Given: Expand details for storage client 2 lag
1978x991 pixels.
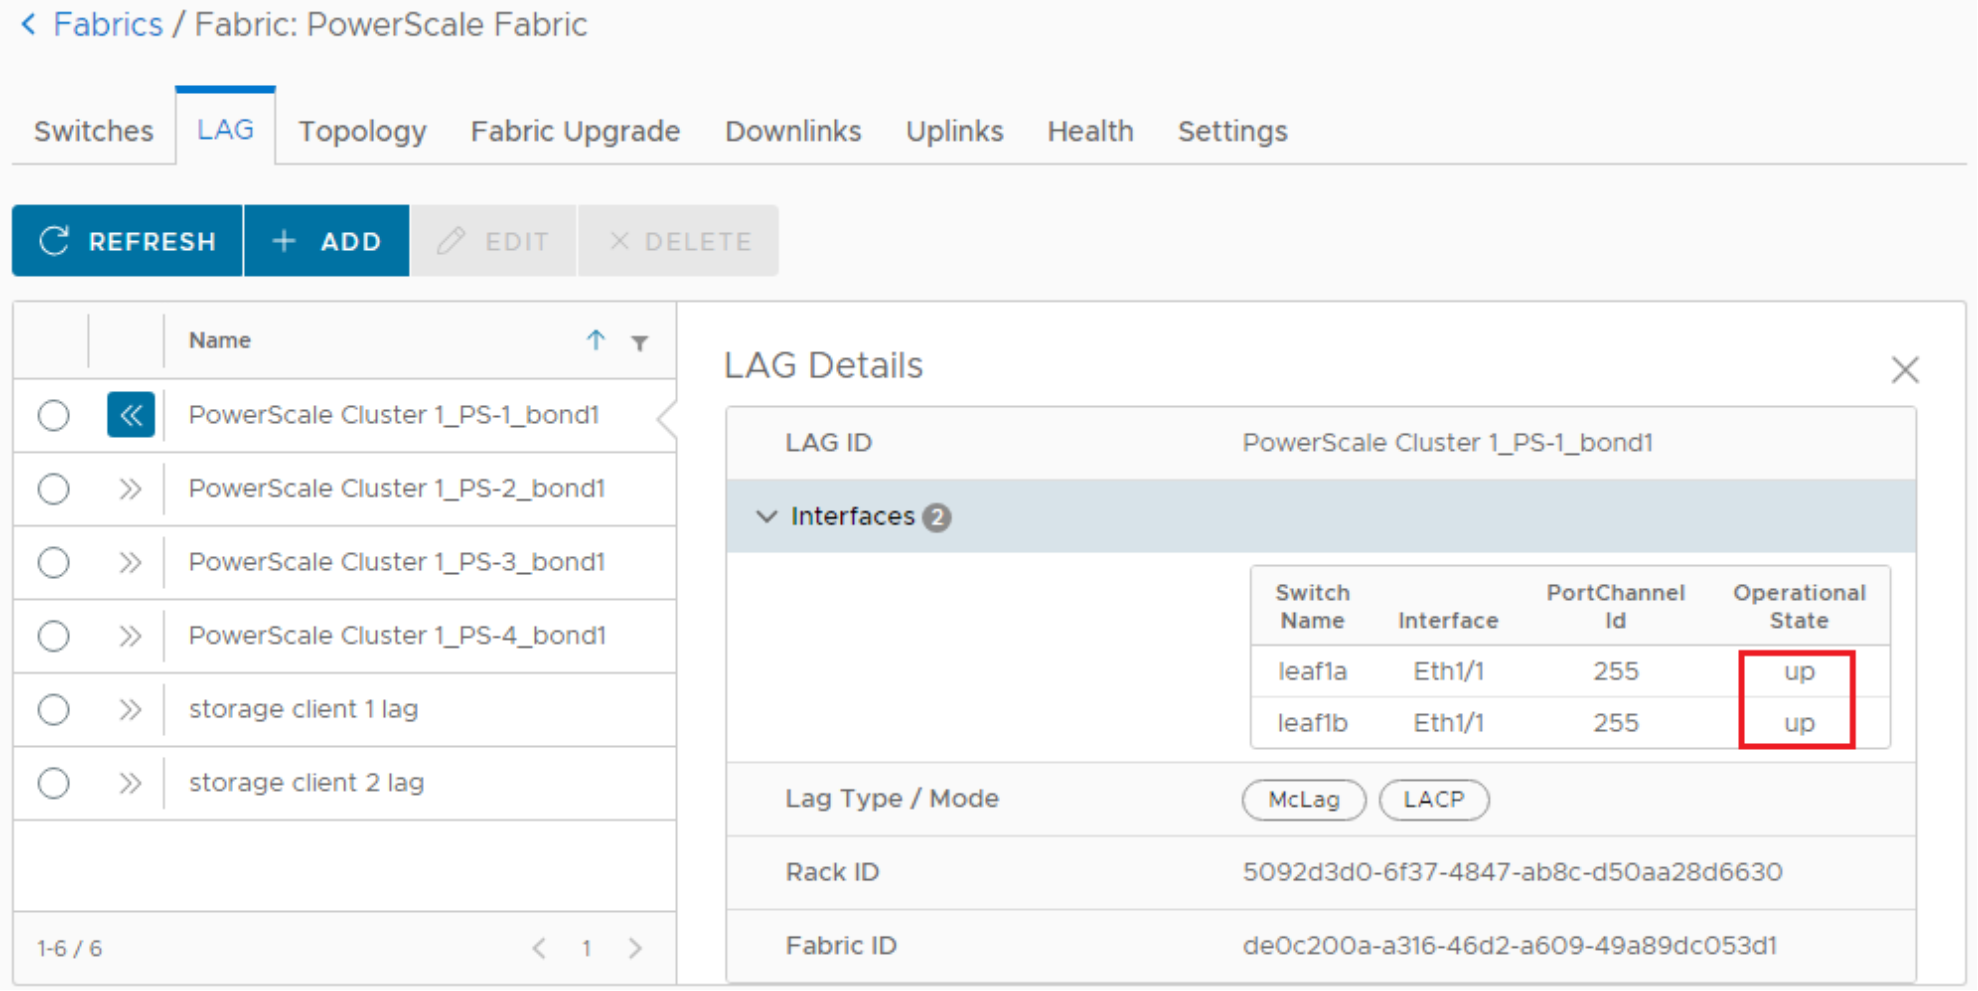Looking at the screenshot, I should [130, 783].
